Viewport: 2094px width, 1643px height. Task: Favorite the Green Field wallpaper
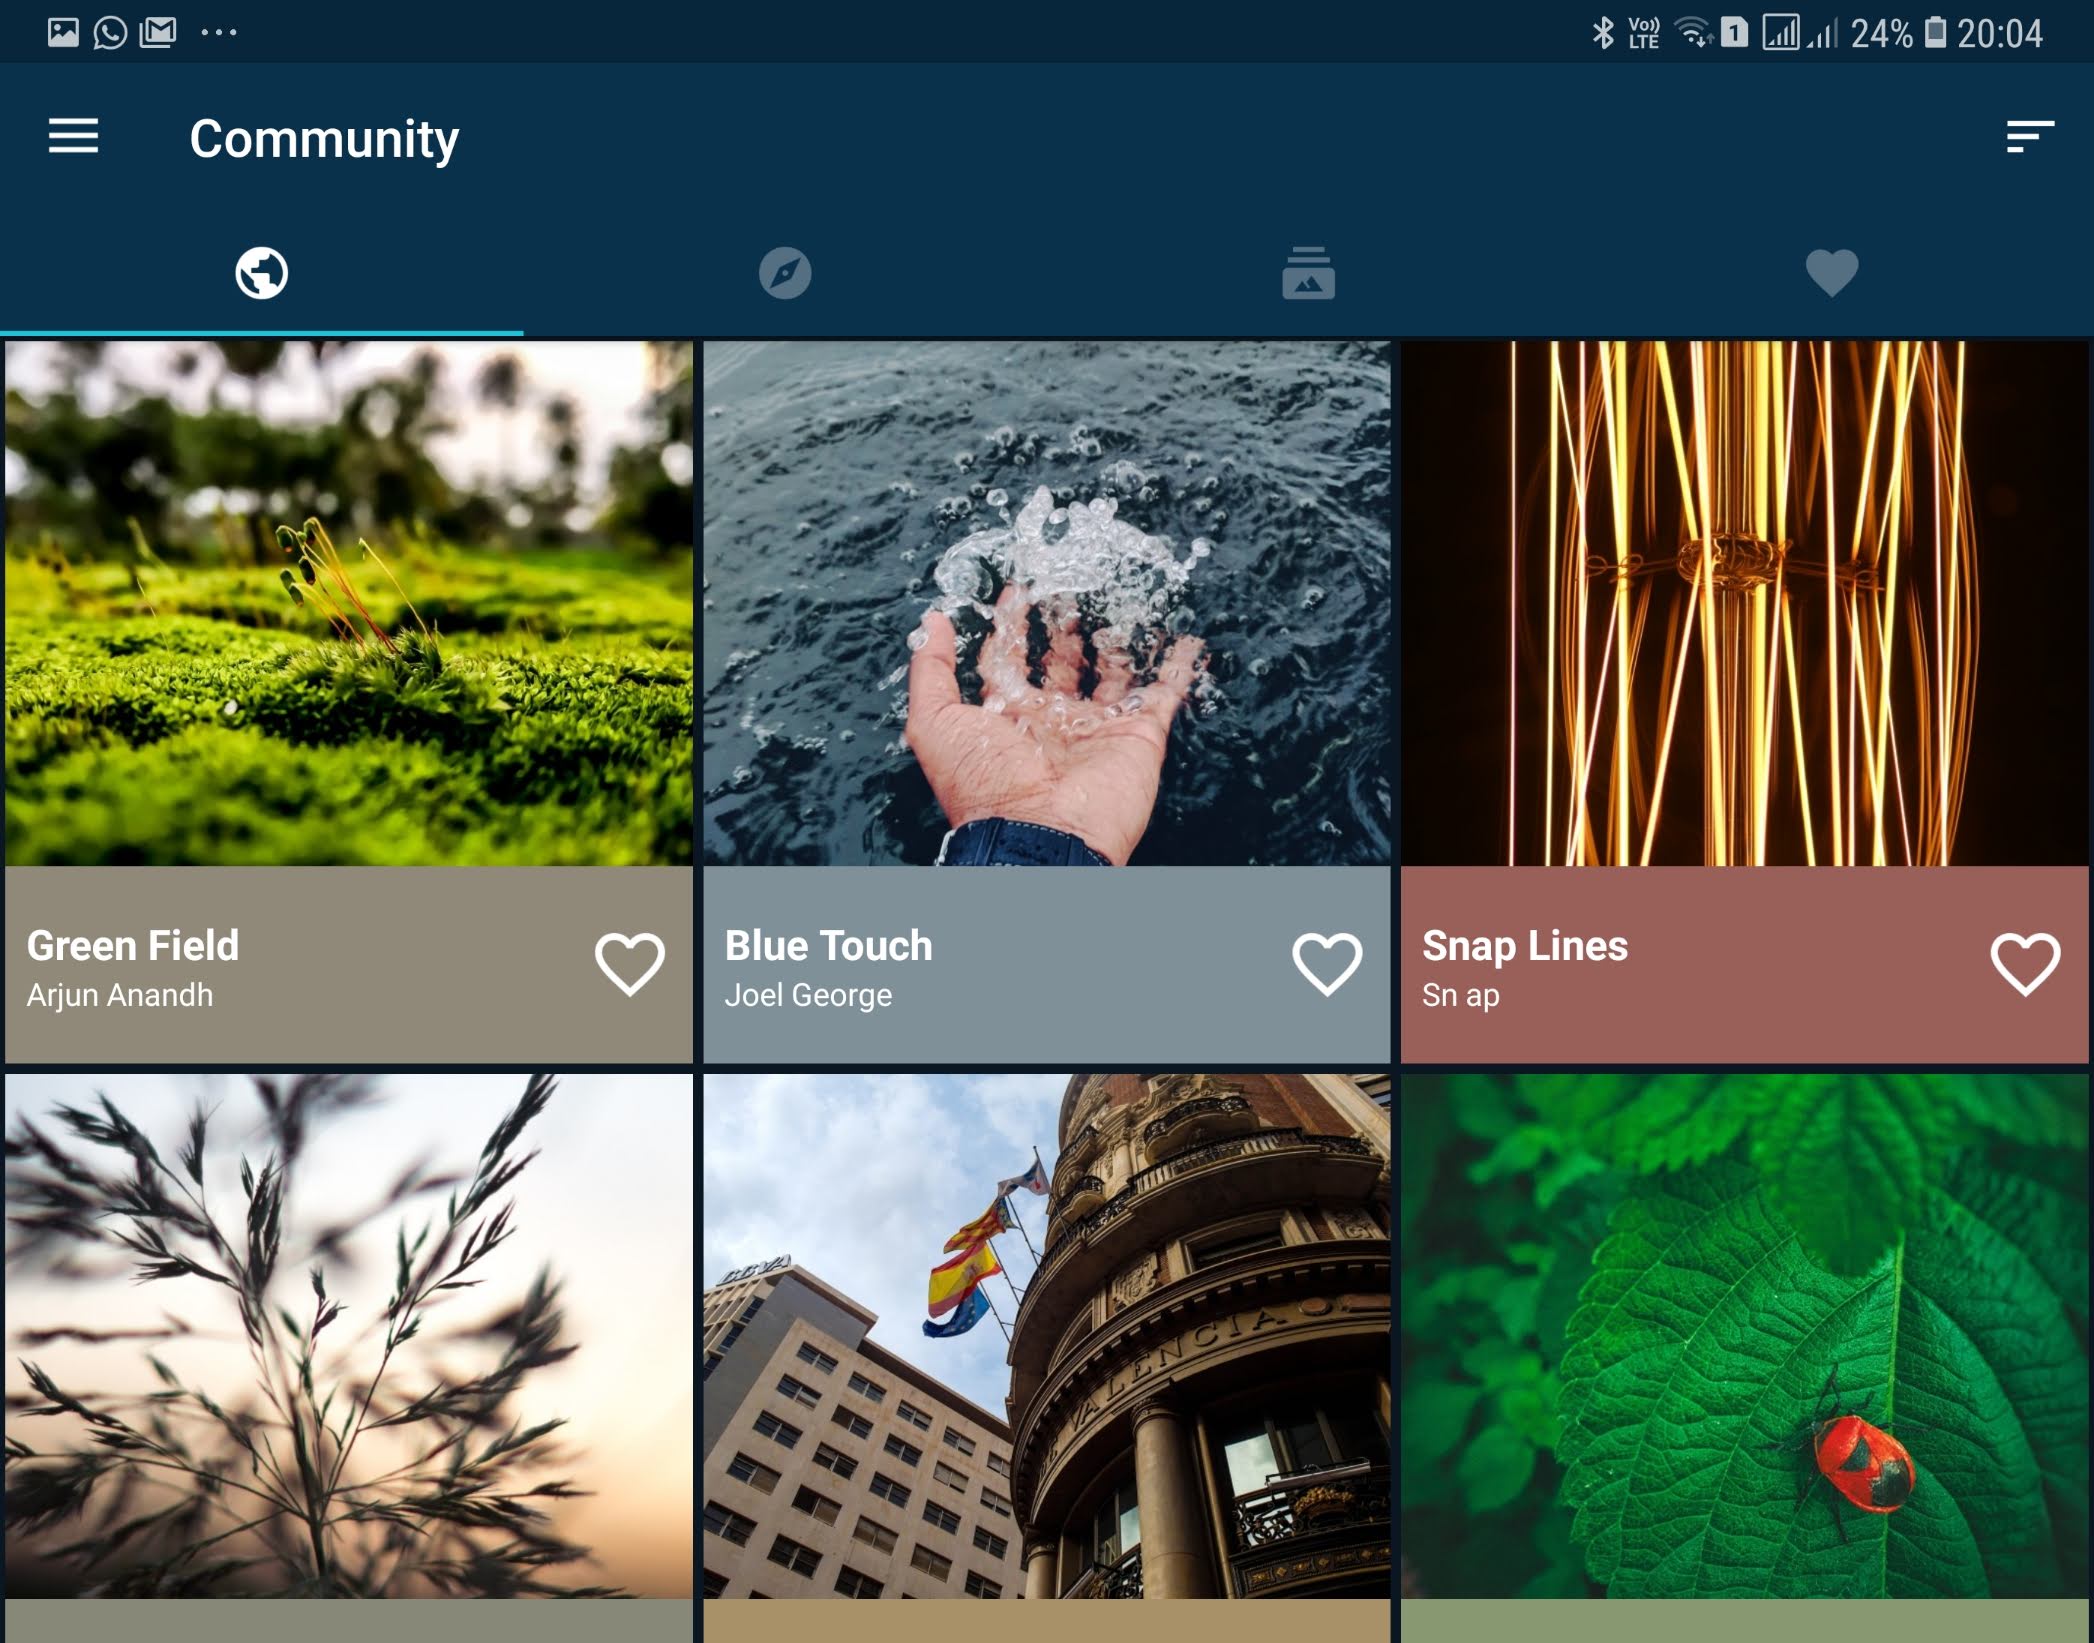[629, 964]
